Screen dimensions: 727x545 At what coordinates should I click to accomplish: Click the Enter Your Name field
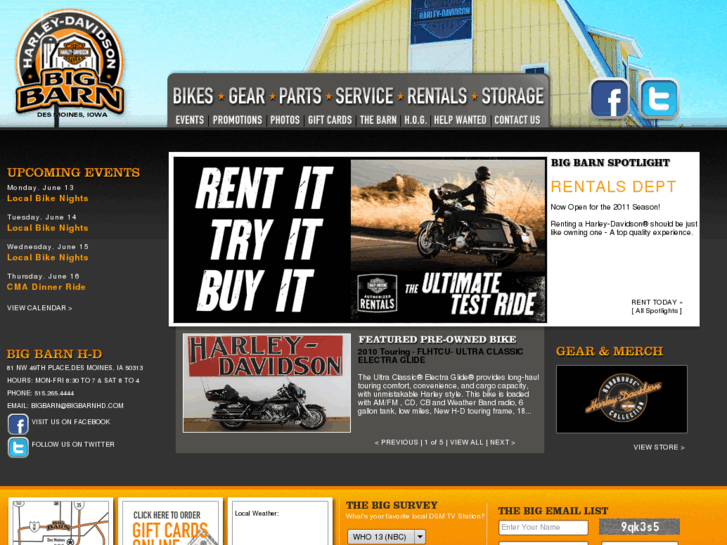[x=543, y=527]
